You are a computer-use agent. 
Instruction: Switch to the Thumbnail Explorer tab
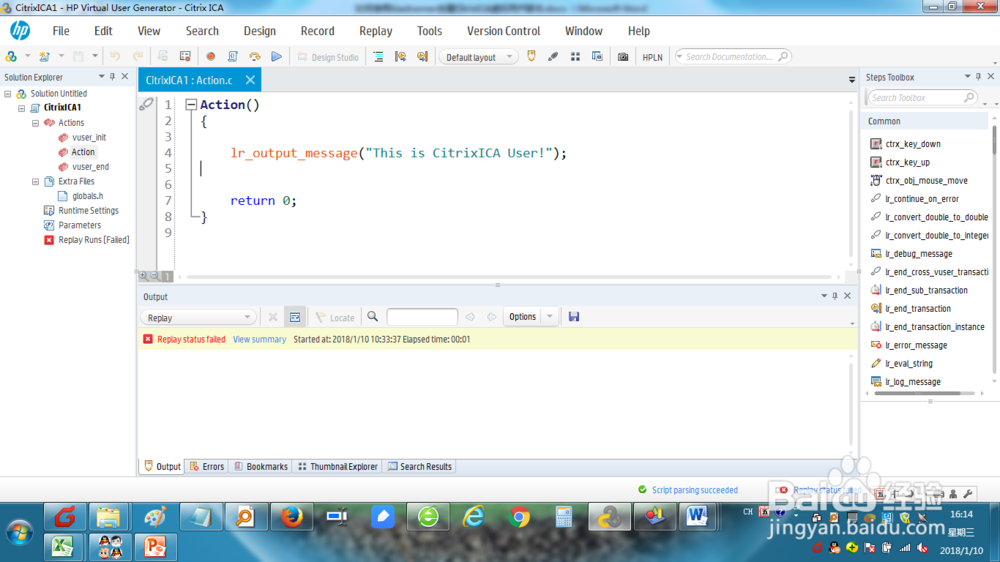point(338,466)
